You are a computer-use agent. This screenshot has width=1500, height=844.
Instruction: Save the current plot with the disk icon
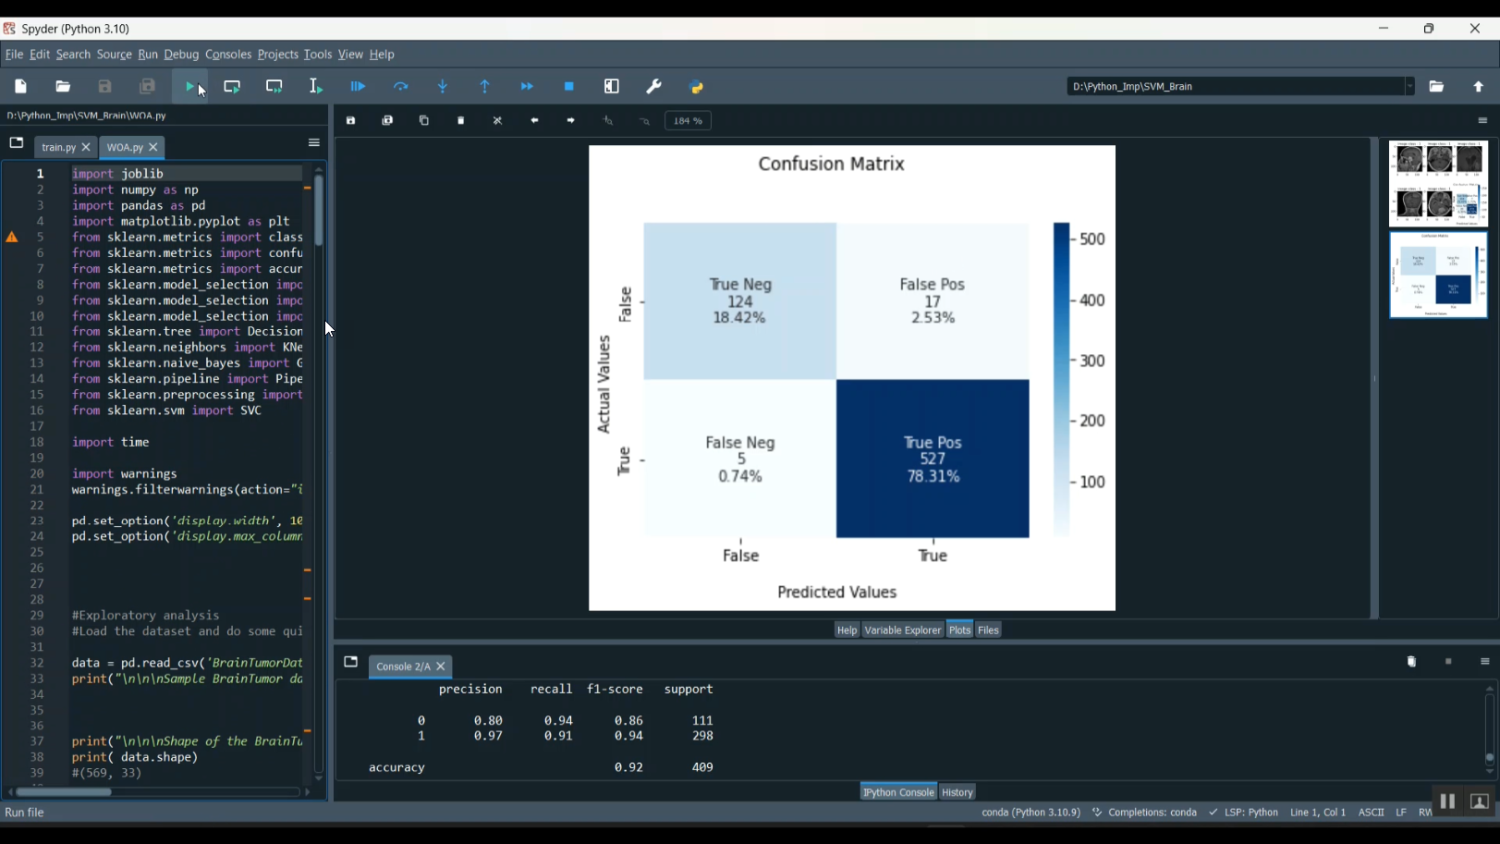[351, 121]
